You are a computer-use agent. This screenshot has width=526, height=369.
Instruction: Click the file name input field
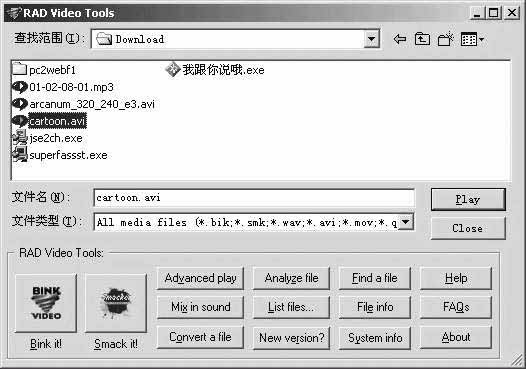click(254, 198)
